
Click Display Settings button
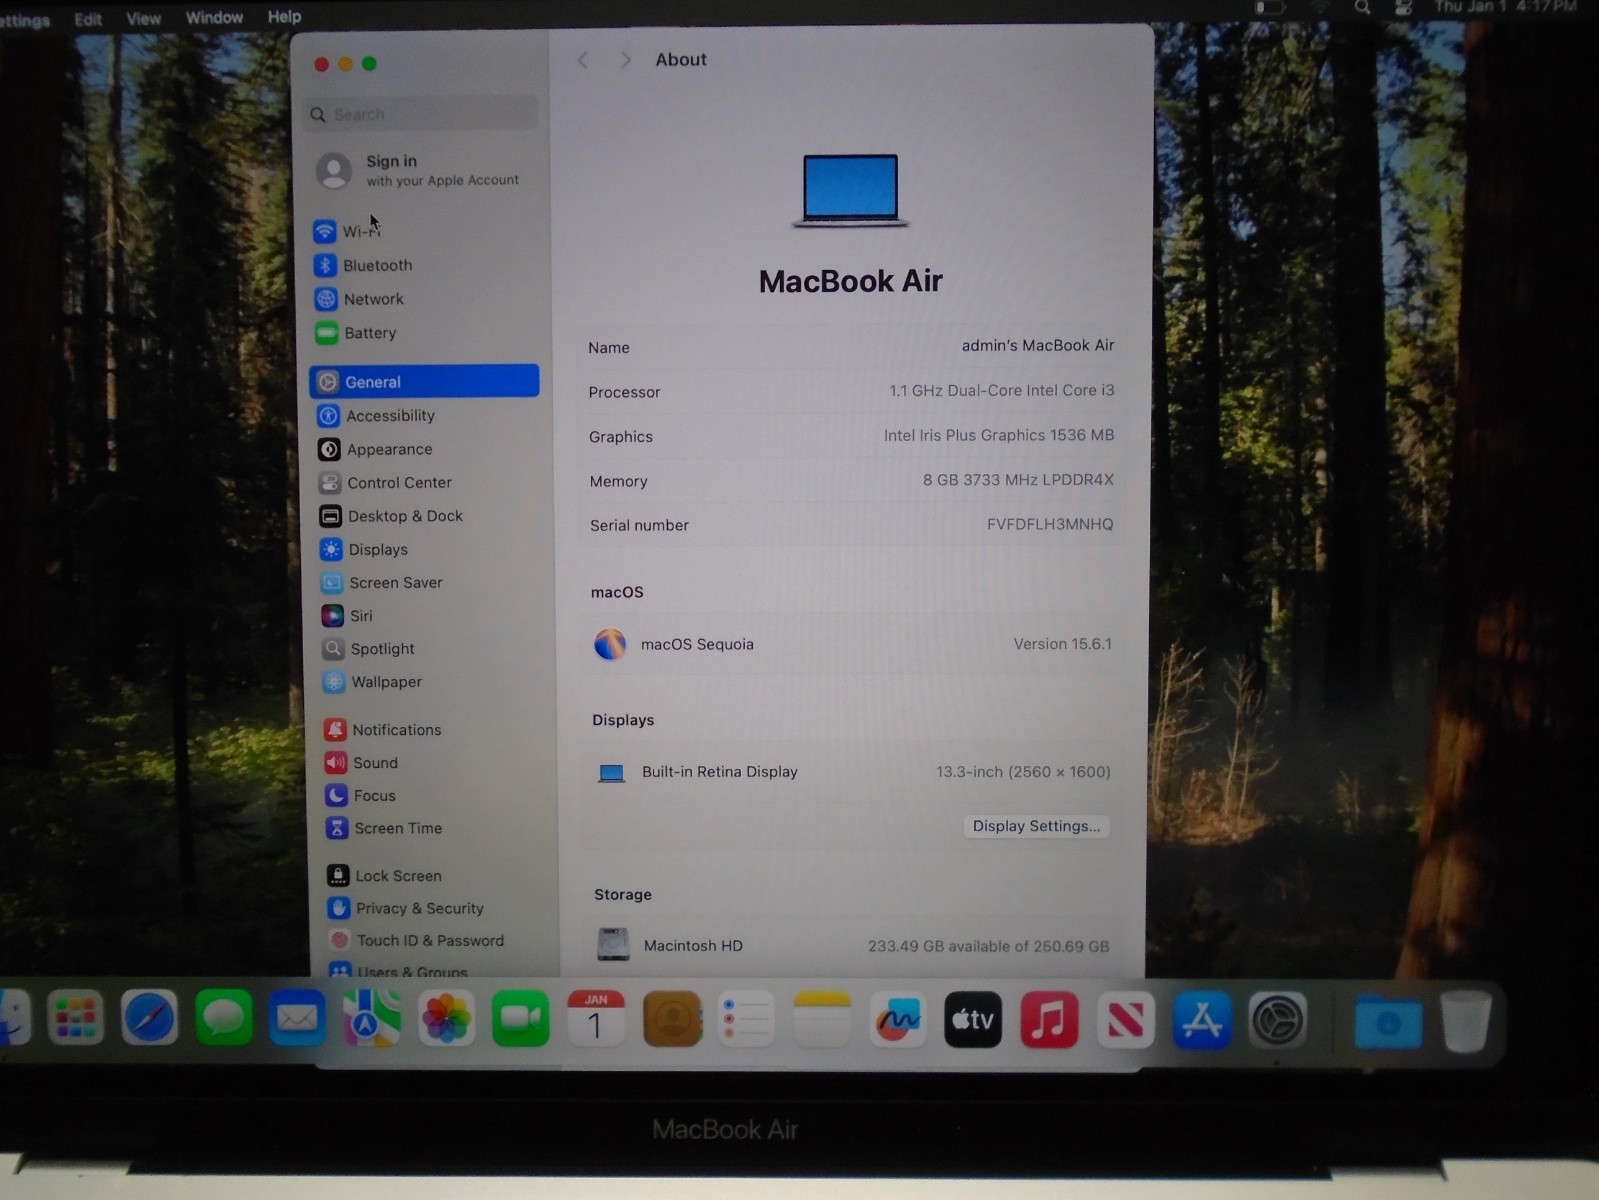tap(1036, 826)
